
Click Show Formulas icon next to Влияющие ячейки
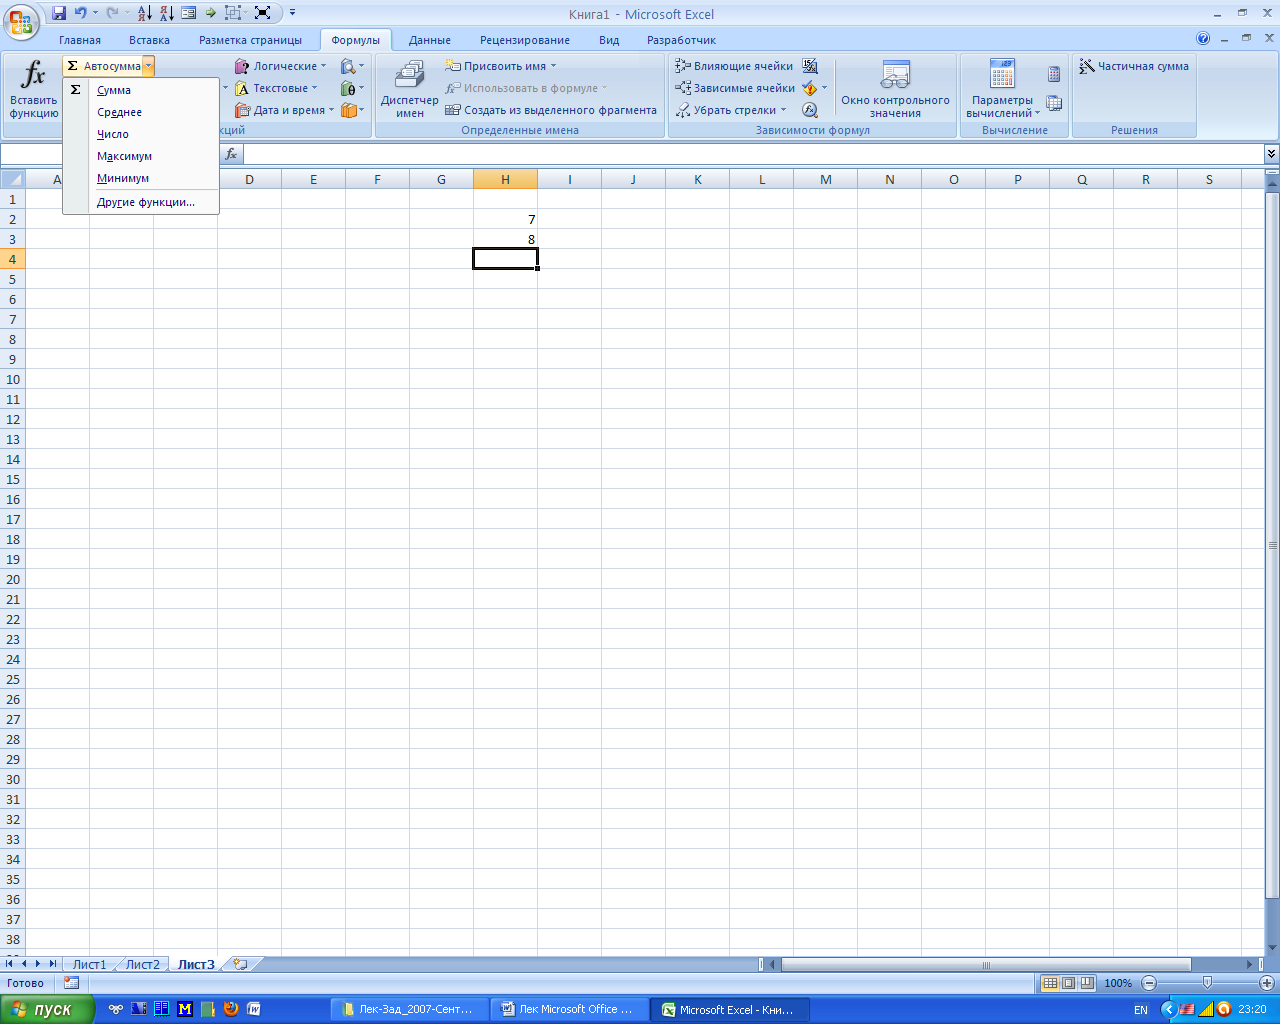[x=810, y=66]
